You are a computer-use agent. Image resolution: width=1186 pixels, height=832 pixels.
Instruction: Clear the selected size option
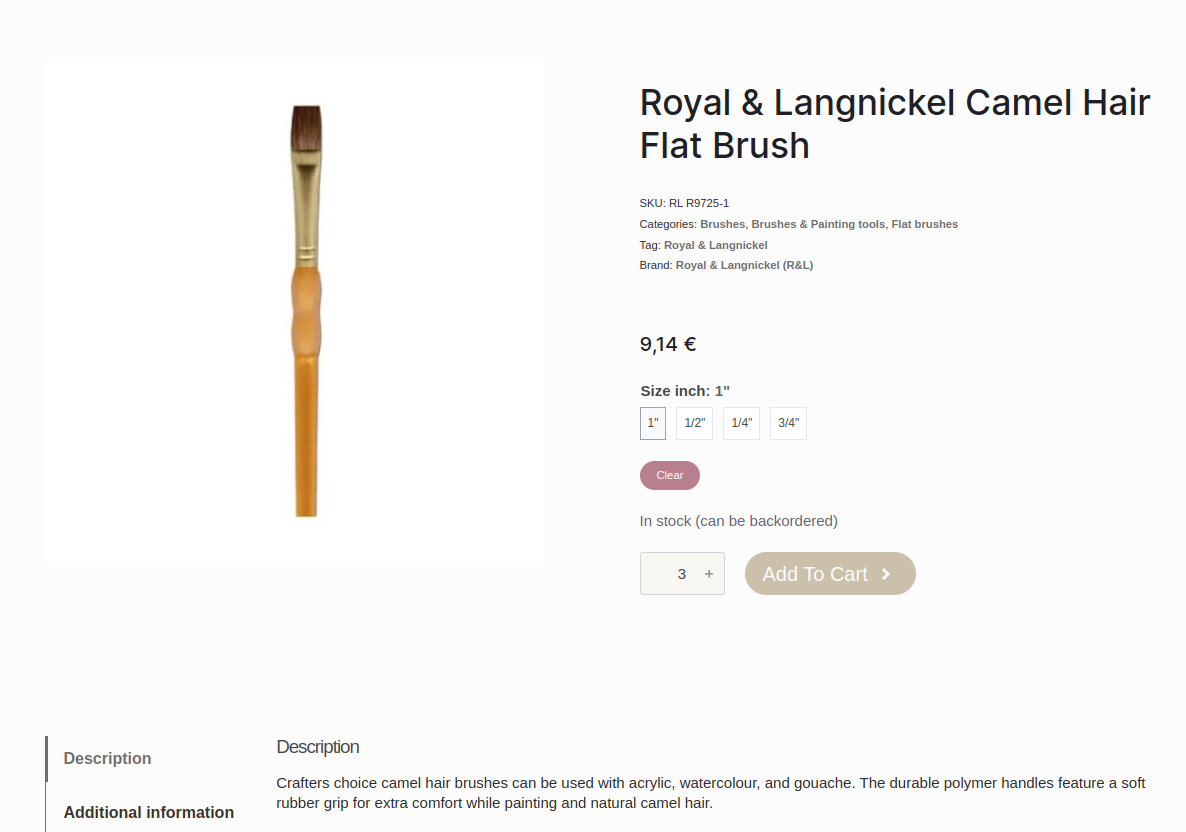670,475
